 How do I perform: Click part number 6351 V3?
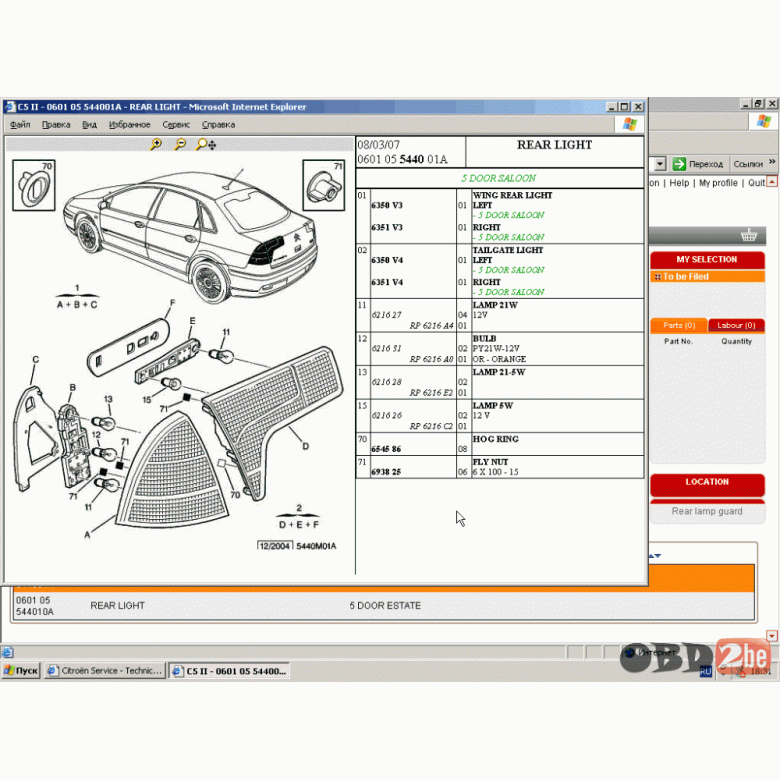tap(387, 227)
